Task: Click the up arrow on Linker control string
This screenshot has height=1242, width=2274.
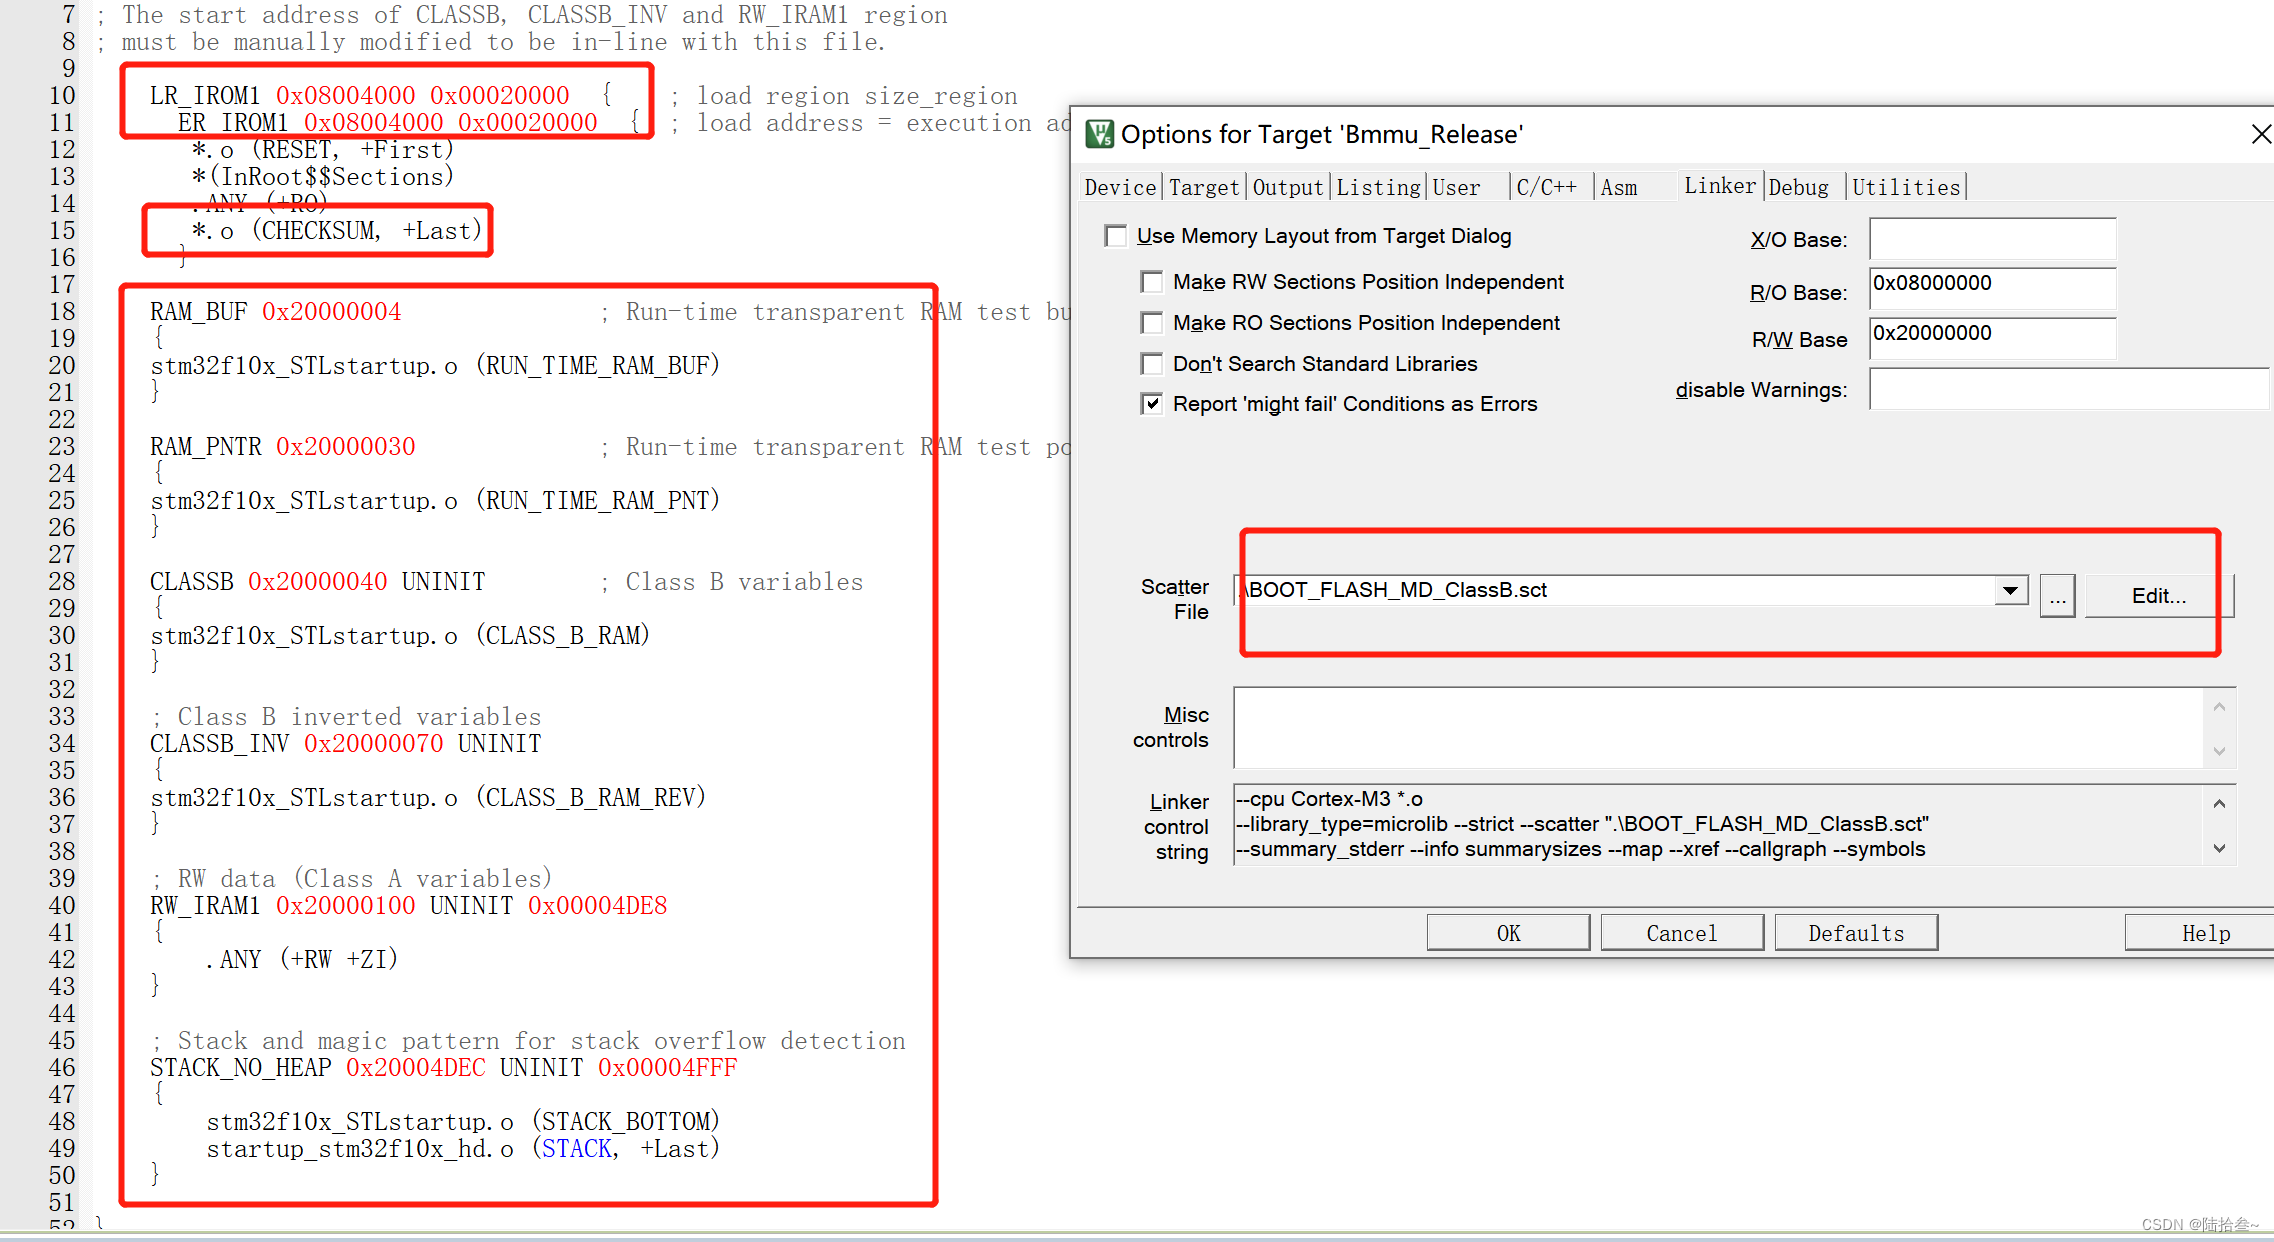Action: click(2218, 804)
